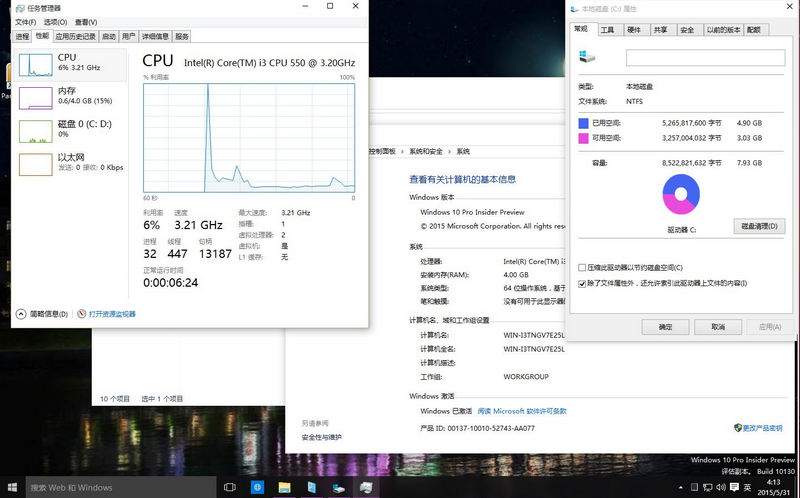Open 打开资源监视器 resource monitor link
Viewport: 800px width, 498px height.
(x=112, y=314)
